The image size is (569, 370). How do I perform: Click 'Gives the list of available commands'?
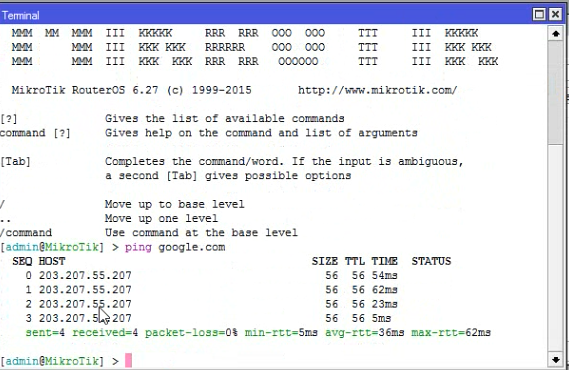coord(225,119)
